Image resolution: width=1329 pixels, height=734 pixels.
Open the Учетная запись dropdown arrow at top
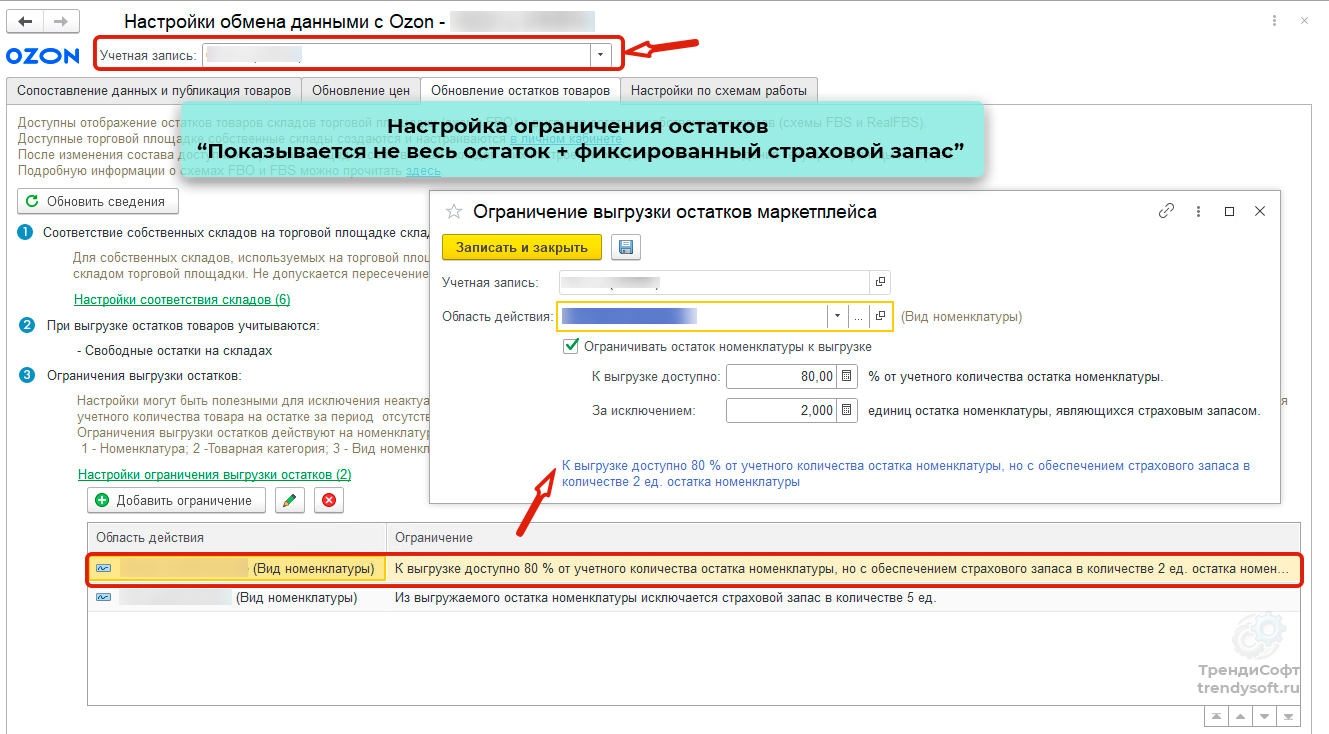click(600, 55)
